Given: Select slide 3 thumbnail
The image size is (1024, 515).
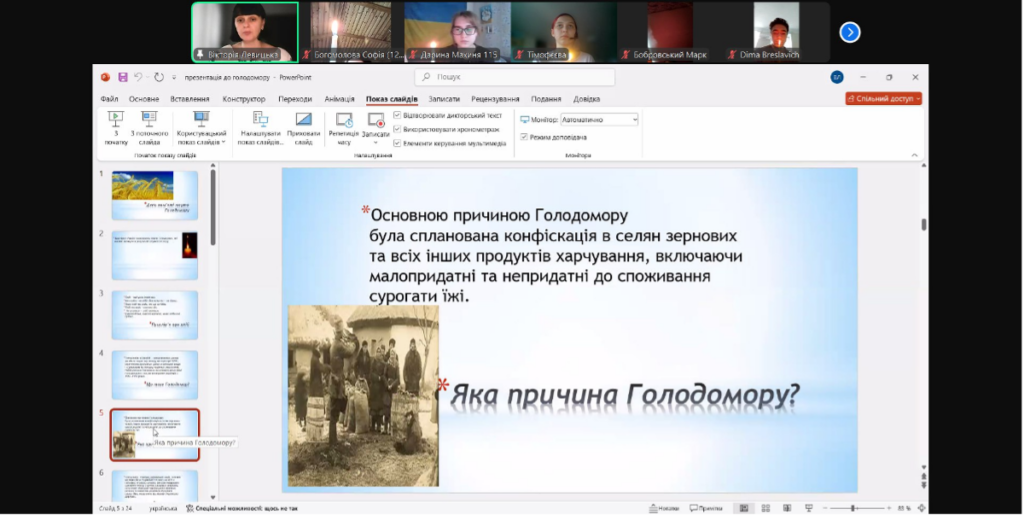Looking at the screenshot, I should (155, 315).
